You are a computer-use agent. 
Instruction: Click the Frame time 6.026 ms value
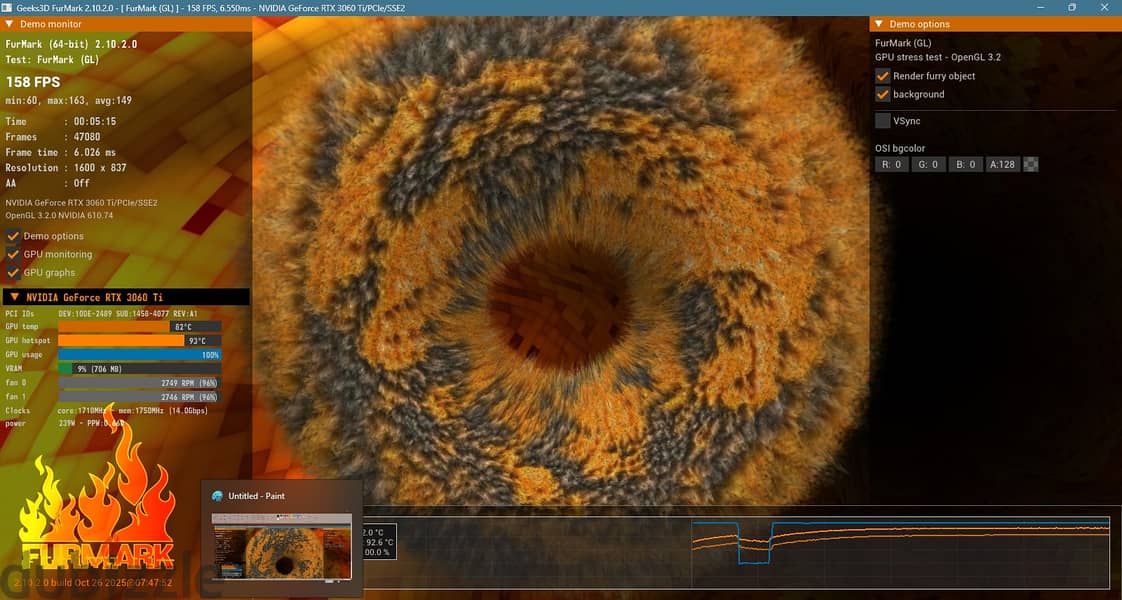pos(94,152)
